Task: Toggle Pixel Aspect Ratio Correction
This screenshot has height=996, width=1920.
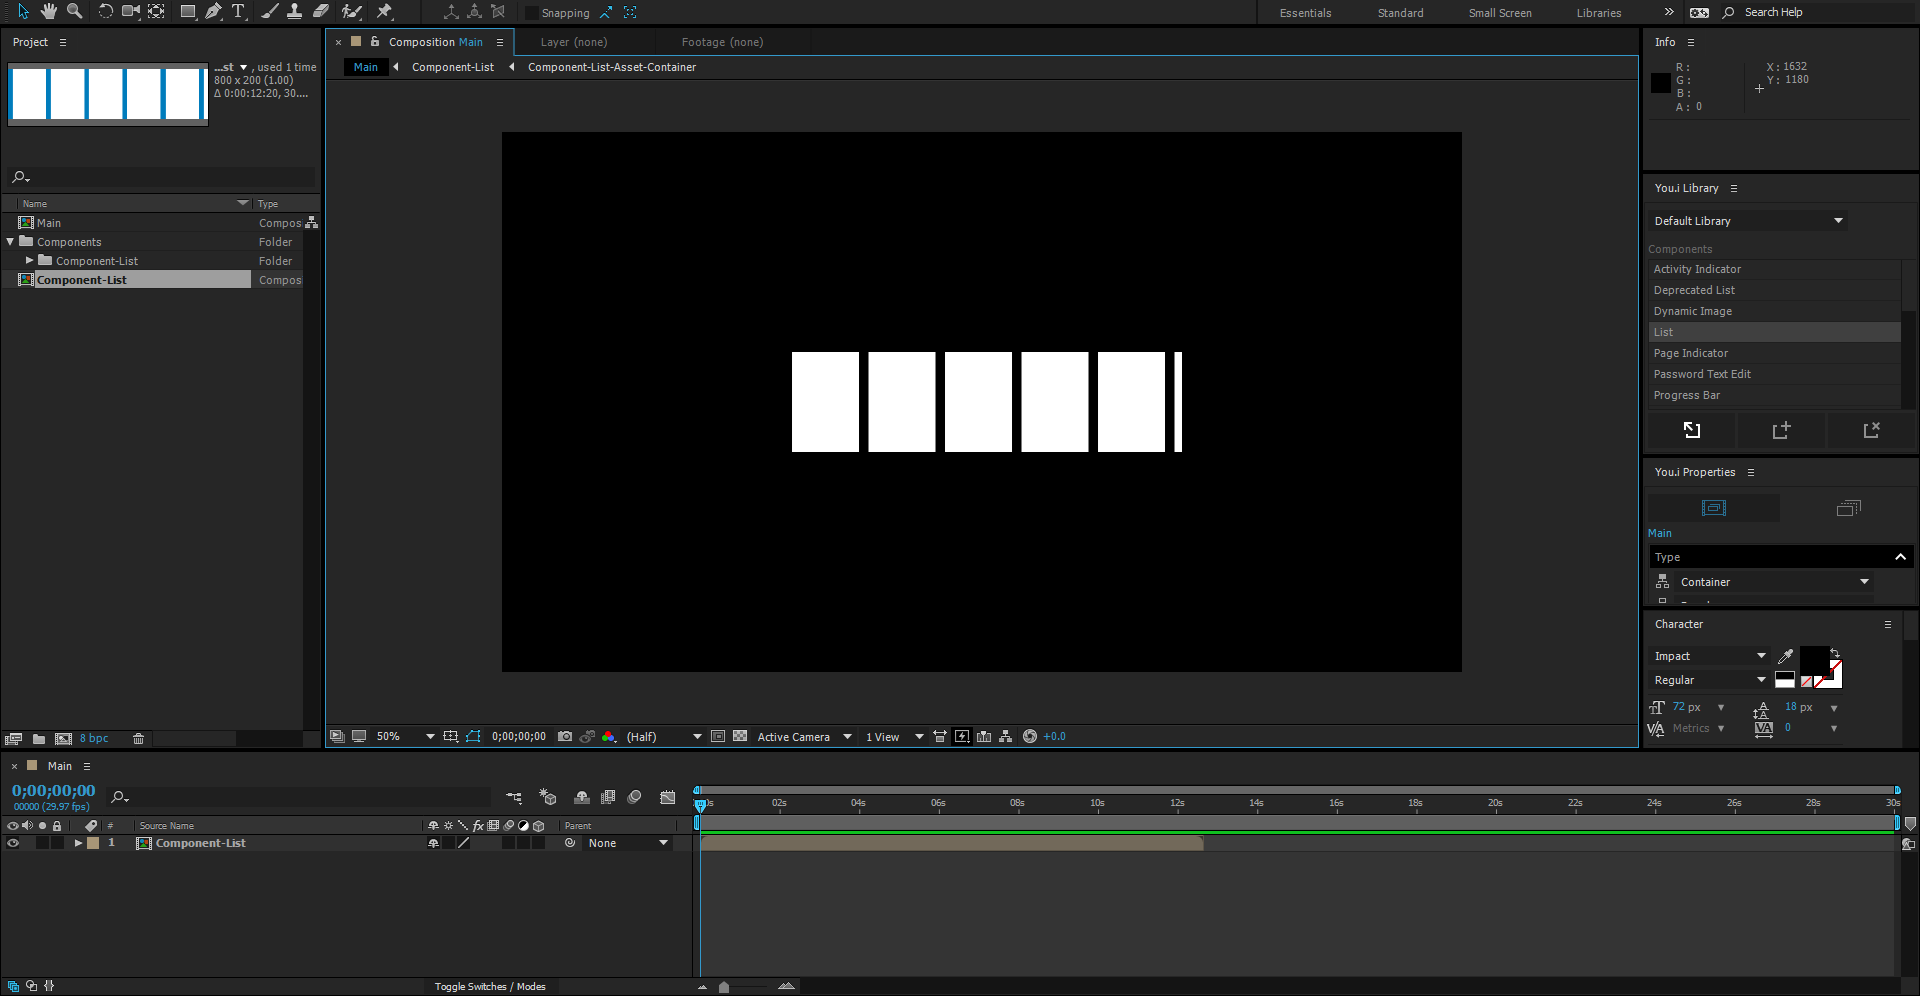Action: (x=940, y=737)
